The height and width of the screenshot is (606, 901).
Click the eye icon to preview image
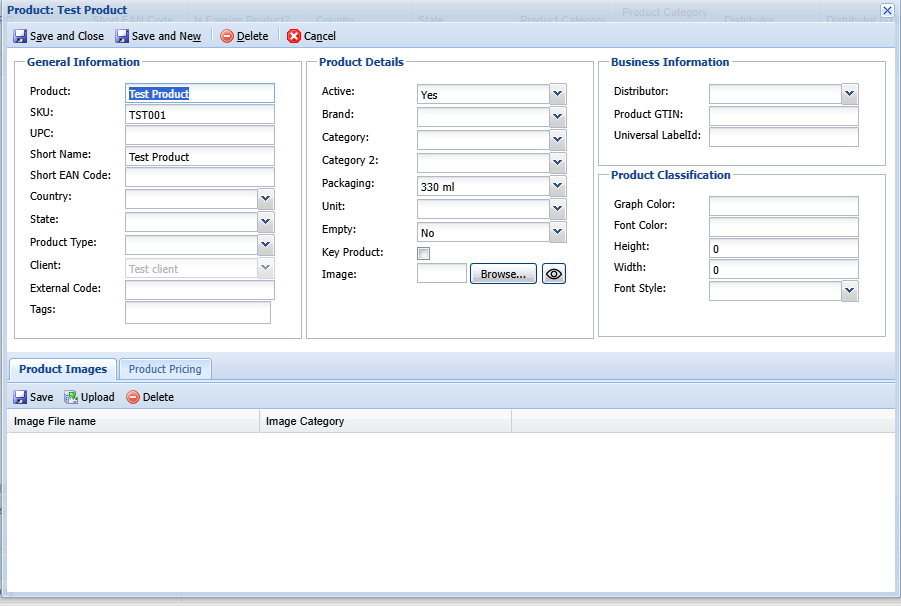pos(554,274)
